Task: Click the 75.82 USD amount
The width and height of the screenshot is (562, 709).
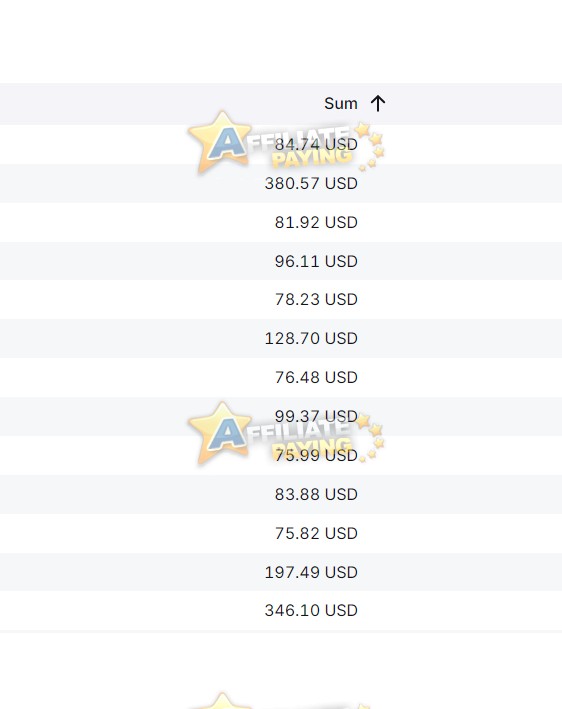Action: click(316, 533)
